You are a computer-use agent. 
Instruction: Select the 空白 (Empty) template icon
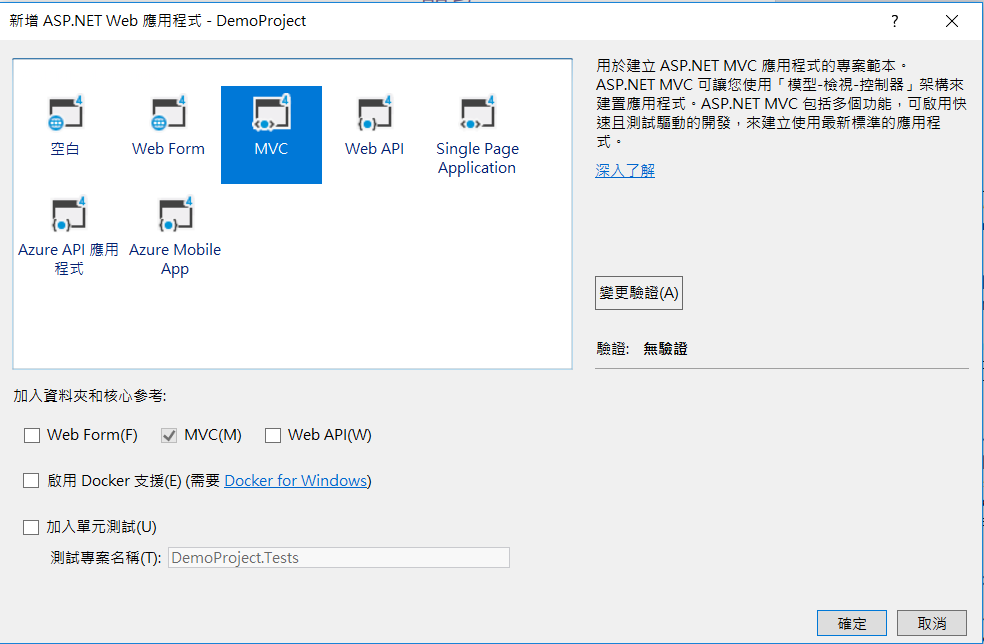point(65,127)
